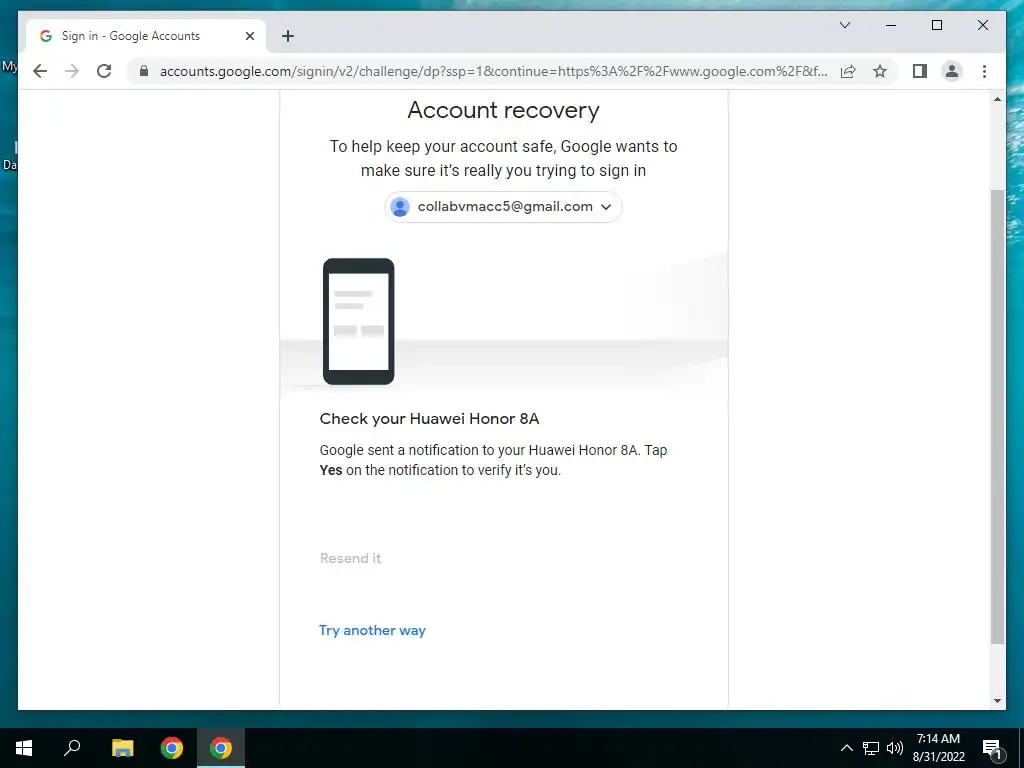Click the Check your Huawei Honor 8A heading
The width and height of the screenshot is (1024, 768).
[429, 419]
